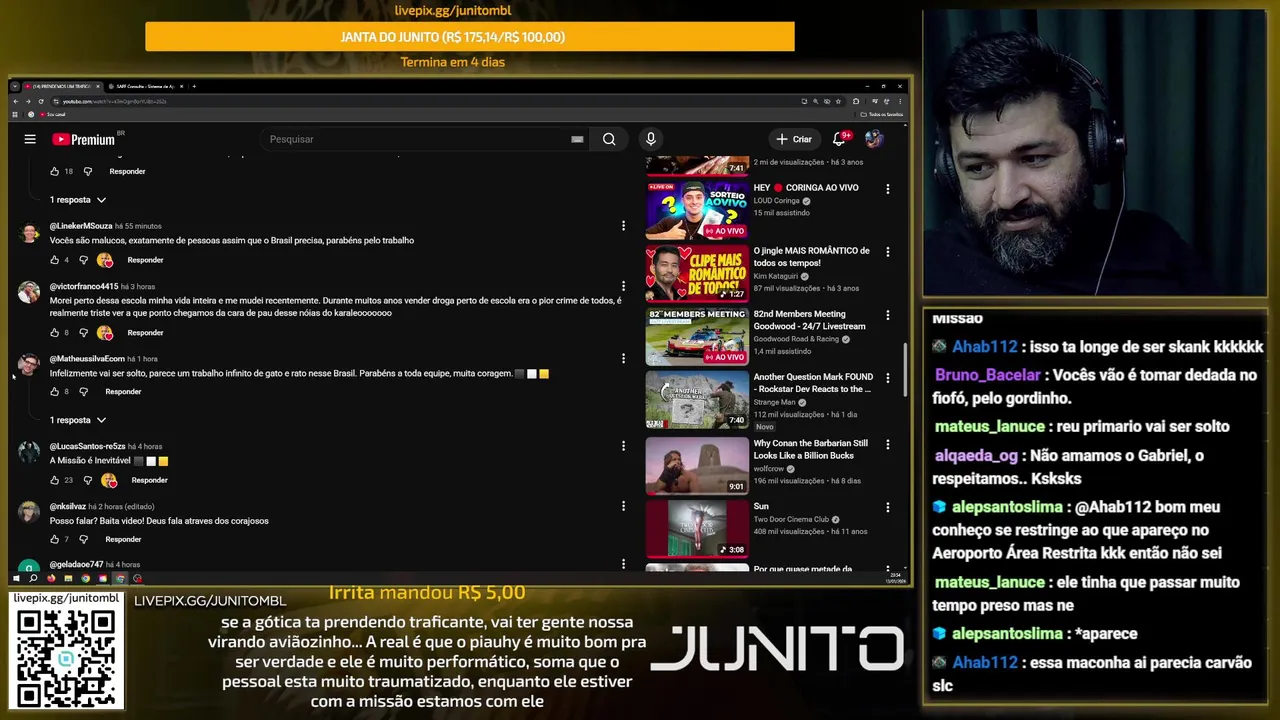
Task: Like the comment by @LinekerMSouza
Action: 55,260
